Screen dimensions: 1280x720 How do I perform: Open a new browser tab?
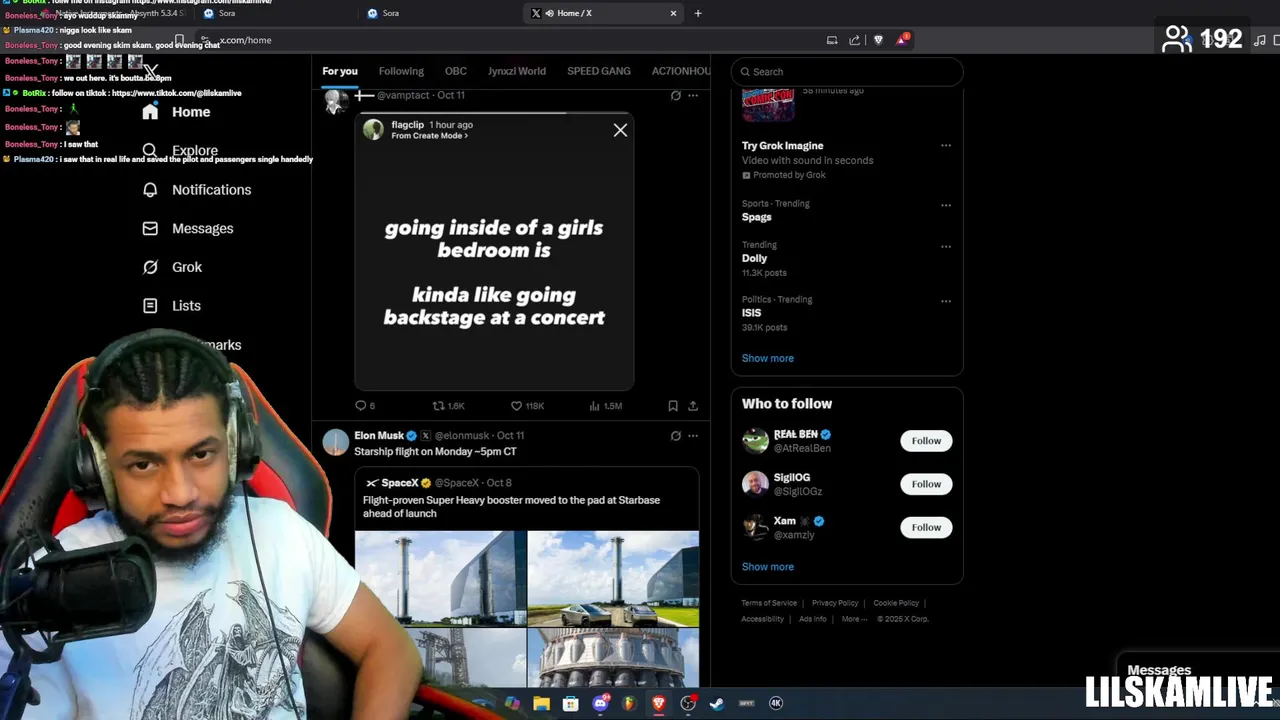tap(698, 13)
